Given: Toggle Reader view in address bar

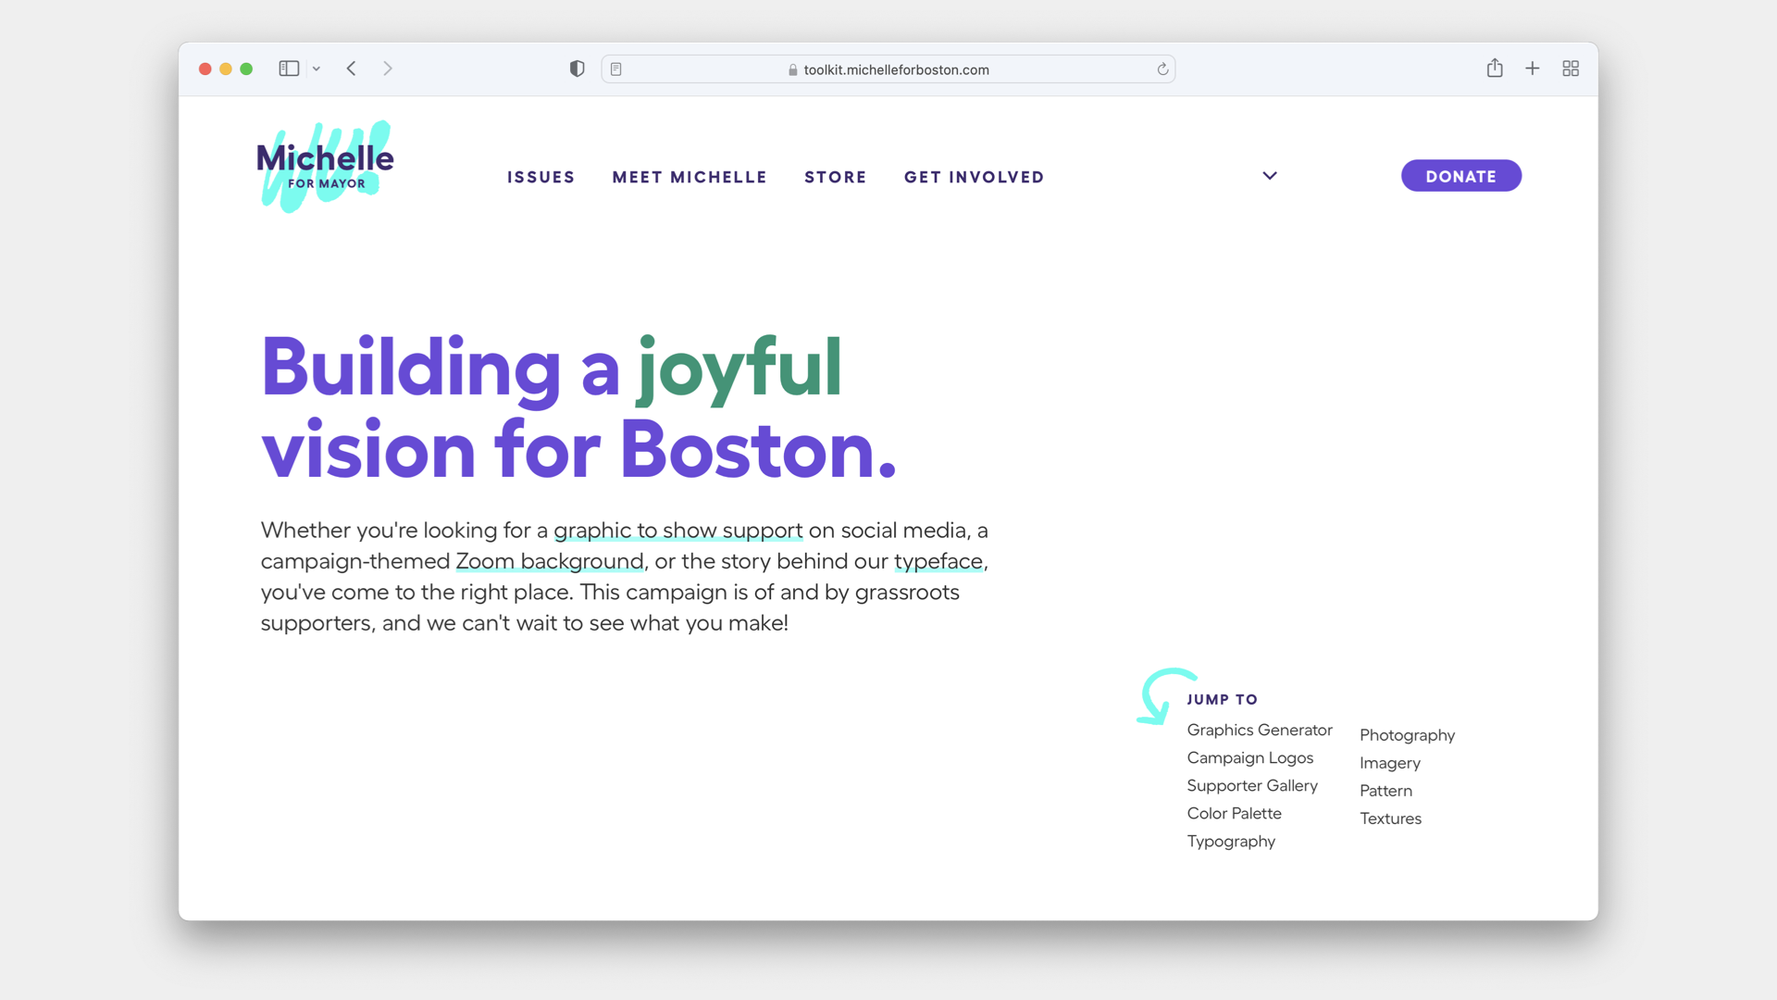Looking at the screenshot, I should coord(617,69).
